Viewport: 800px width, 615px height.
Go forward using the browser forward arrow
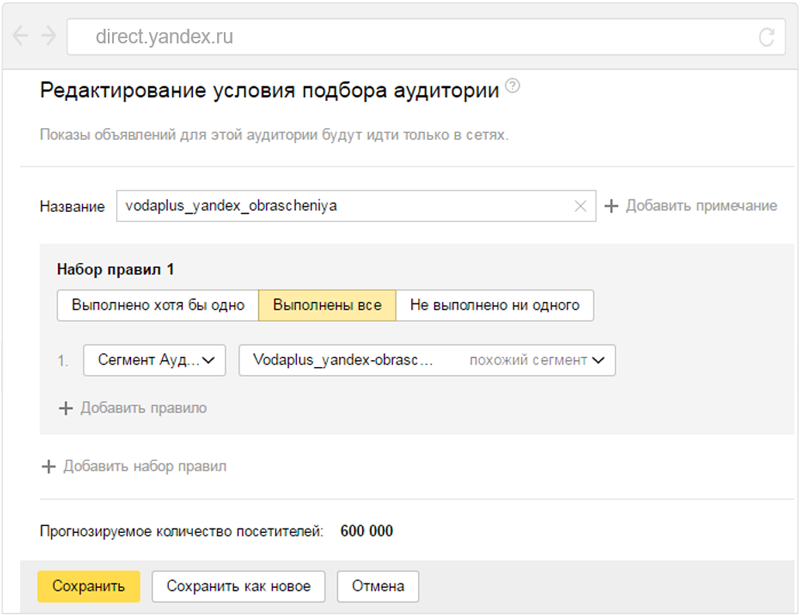48,36
